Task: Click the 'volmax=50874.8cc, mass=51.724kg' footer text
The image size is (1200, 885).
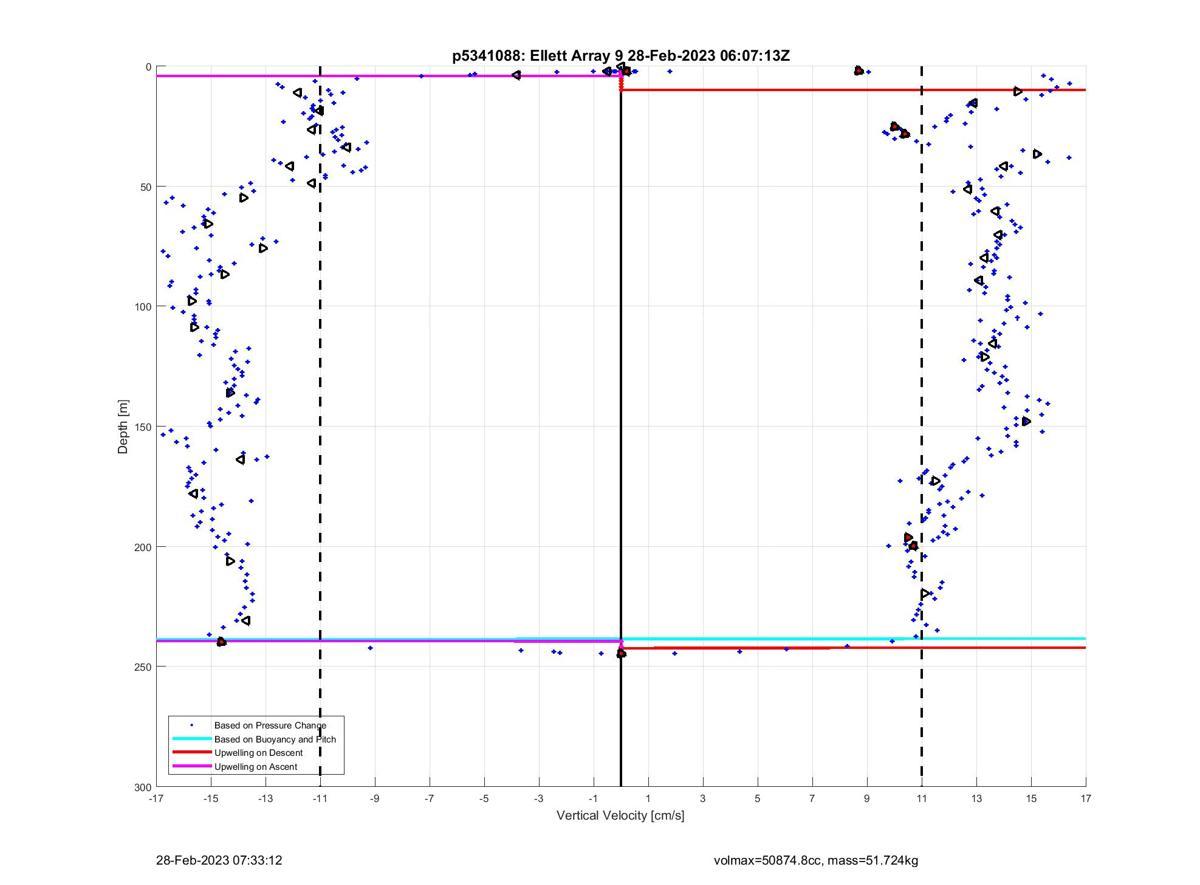Action: [x=816, y=860]
